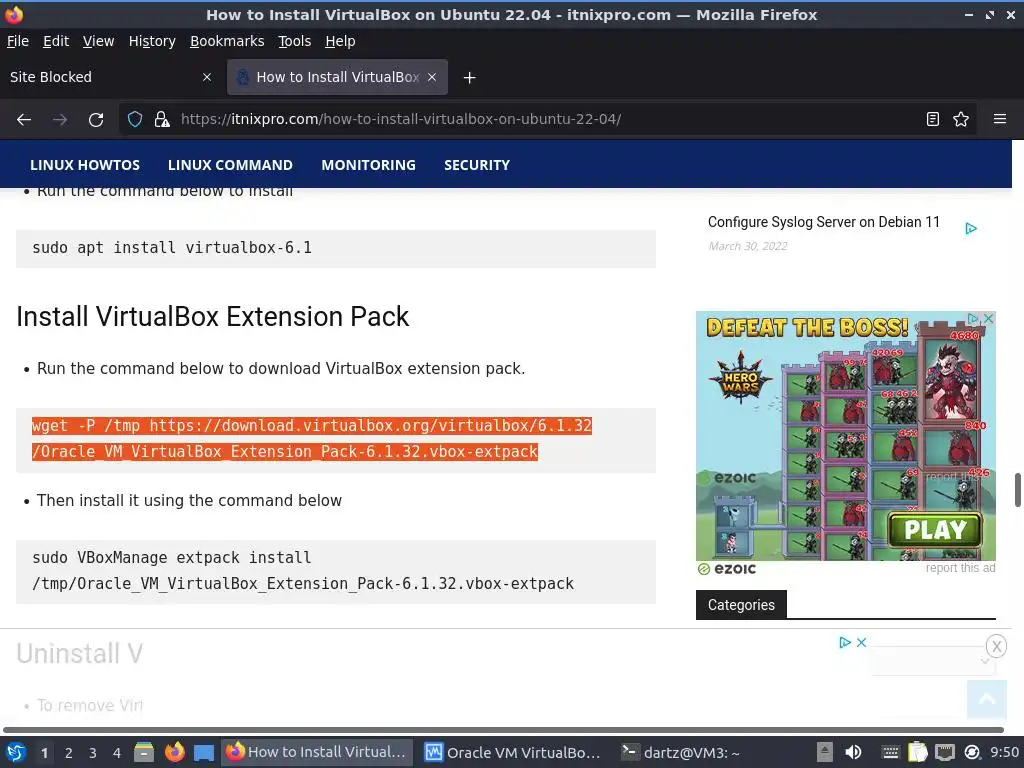Click keyboard layout tray icon
This screenshot has height=768, width=1024.
click(890, 753)
